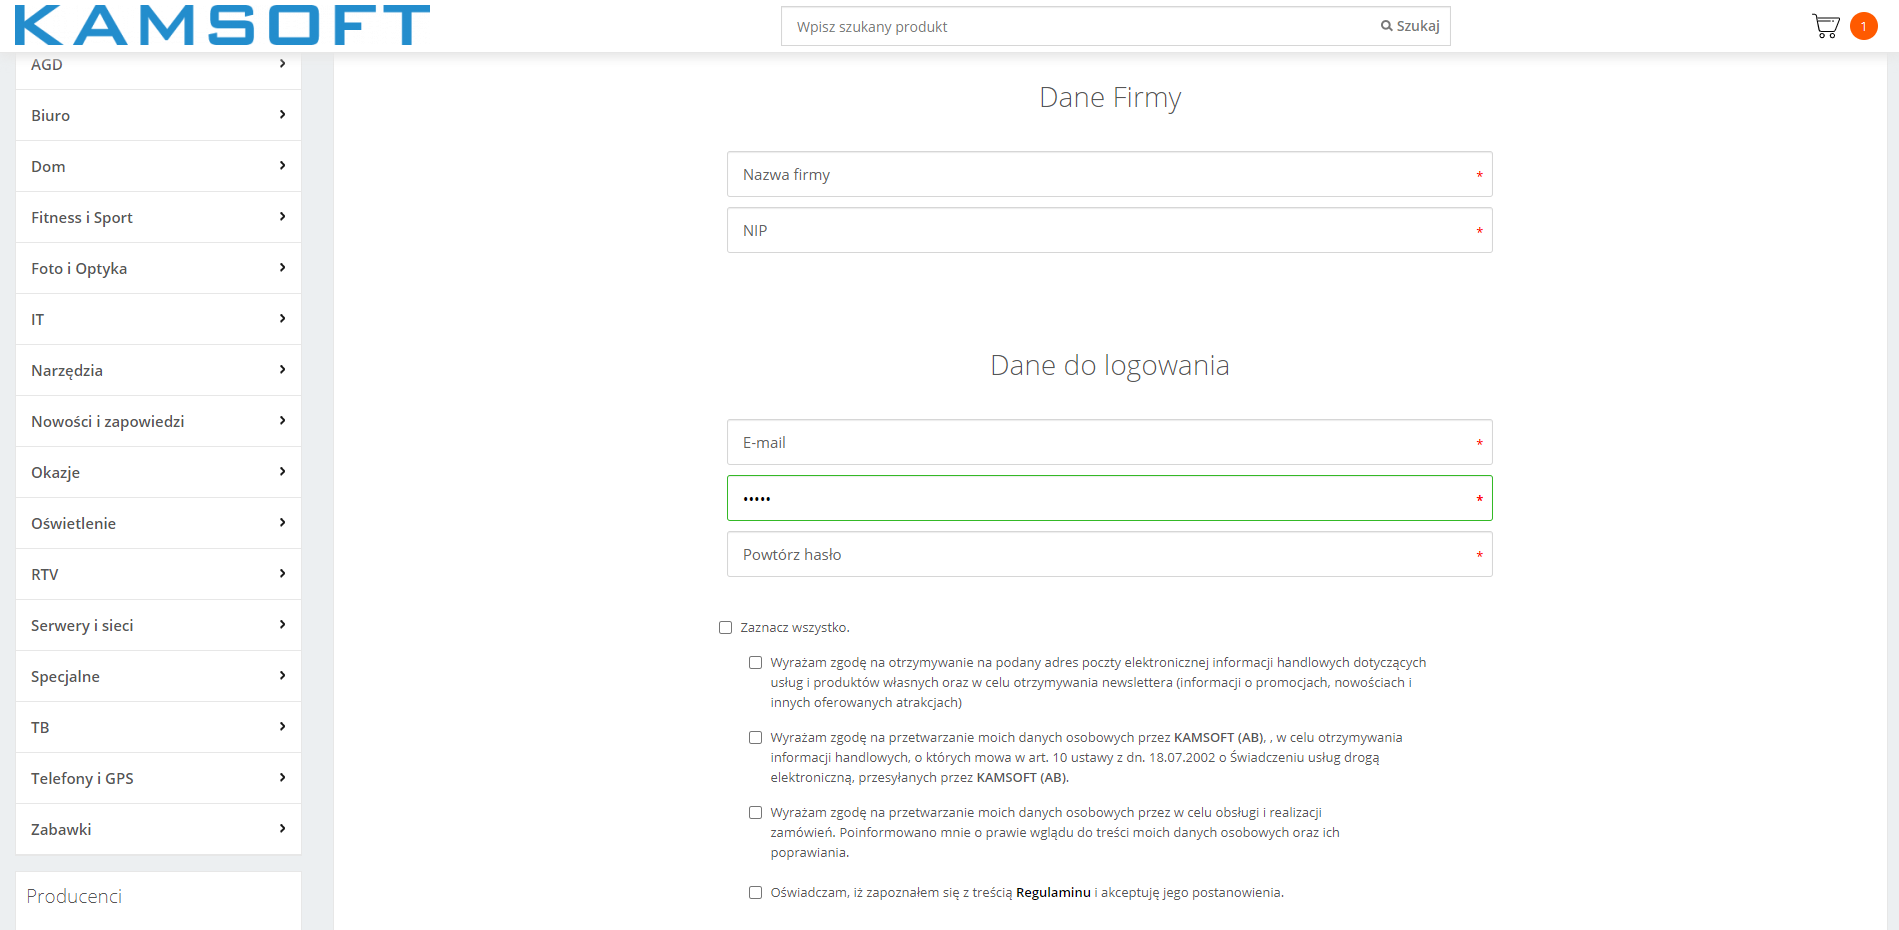This screenshot has height=930, width=1899.
Task: Click the Dane Firmy heading
Action: pos(1110,98)
